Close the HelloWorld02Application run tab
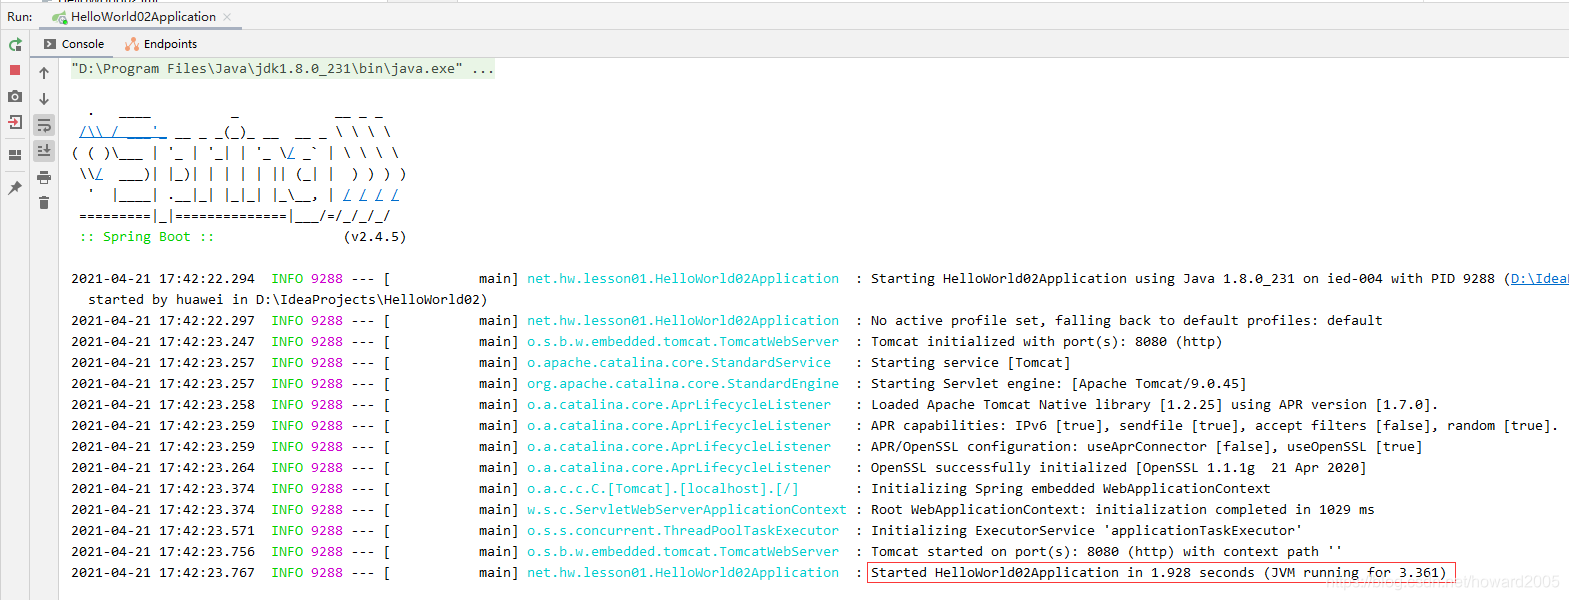 coord(227,17)
